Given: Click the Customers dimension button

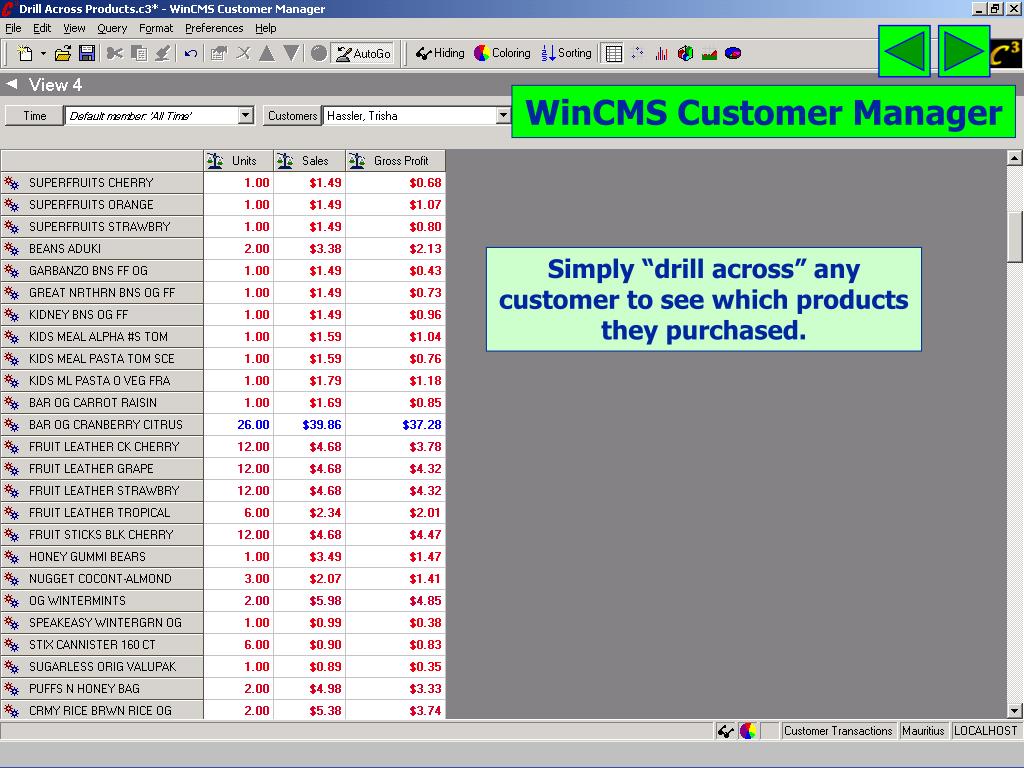Looking at the screenshot, I should point(292,116).
